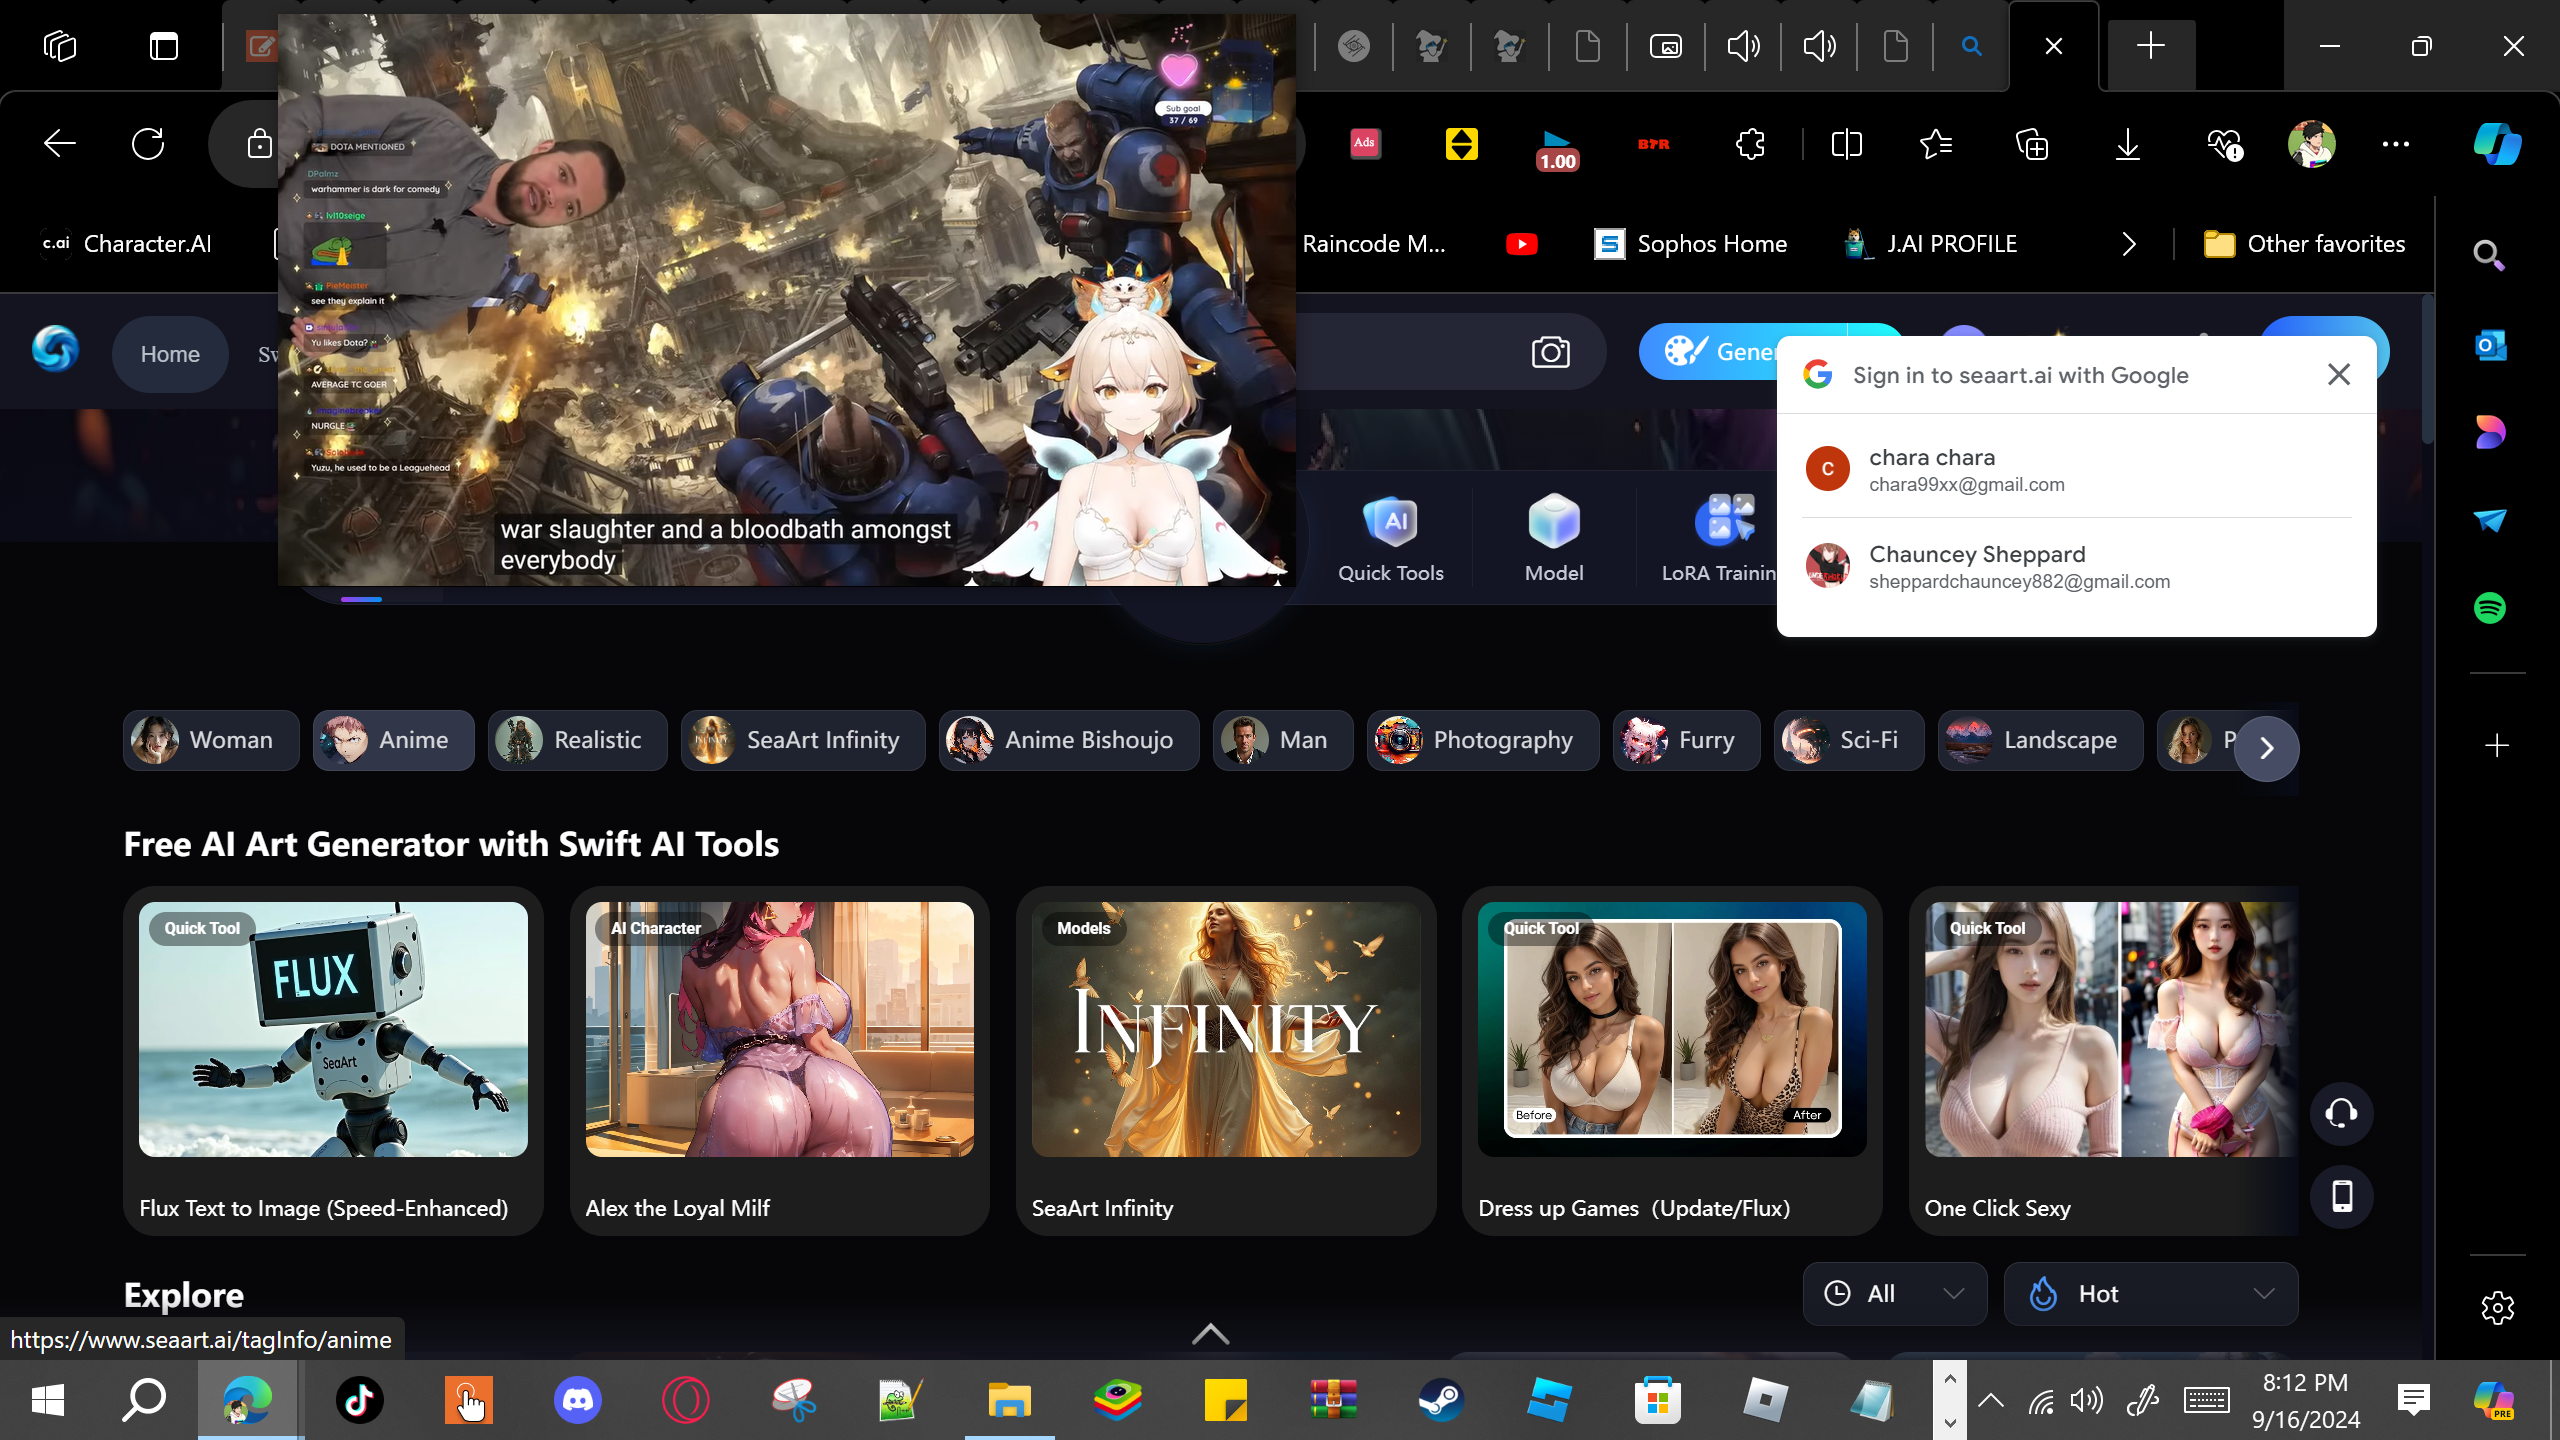Open browser settings and more menu
Screen dimensions: 2560x1440
(x=2396, y=144)
